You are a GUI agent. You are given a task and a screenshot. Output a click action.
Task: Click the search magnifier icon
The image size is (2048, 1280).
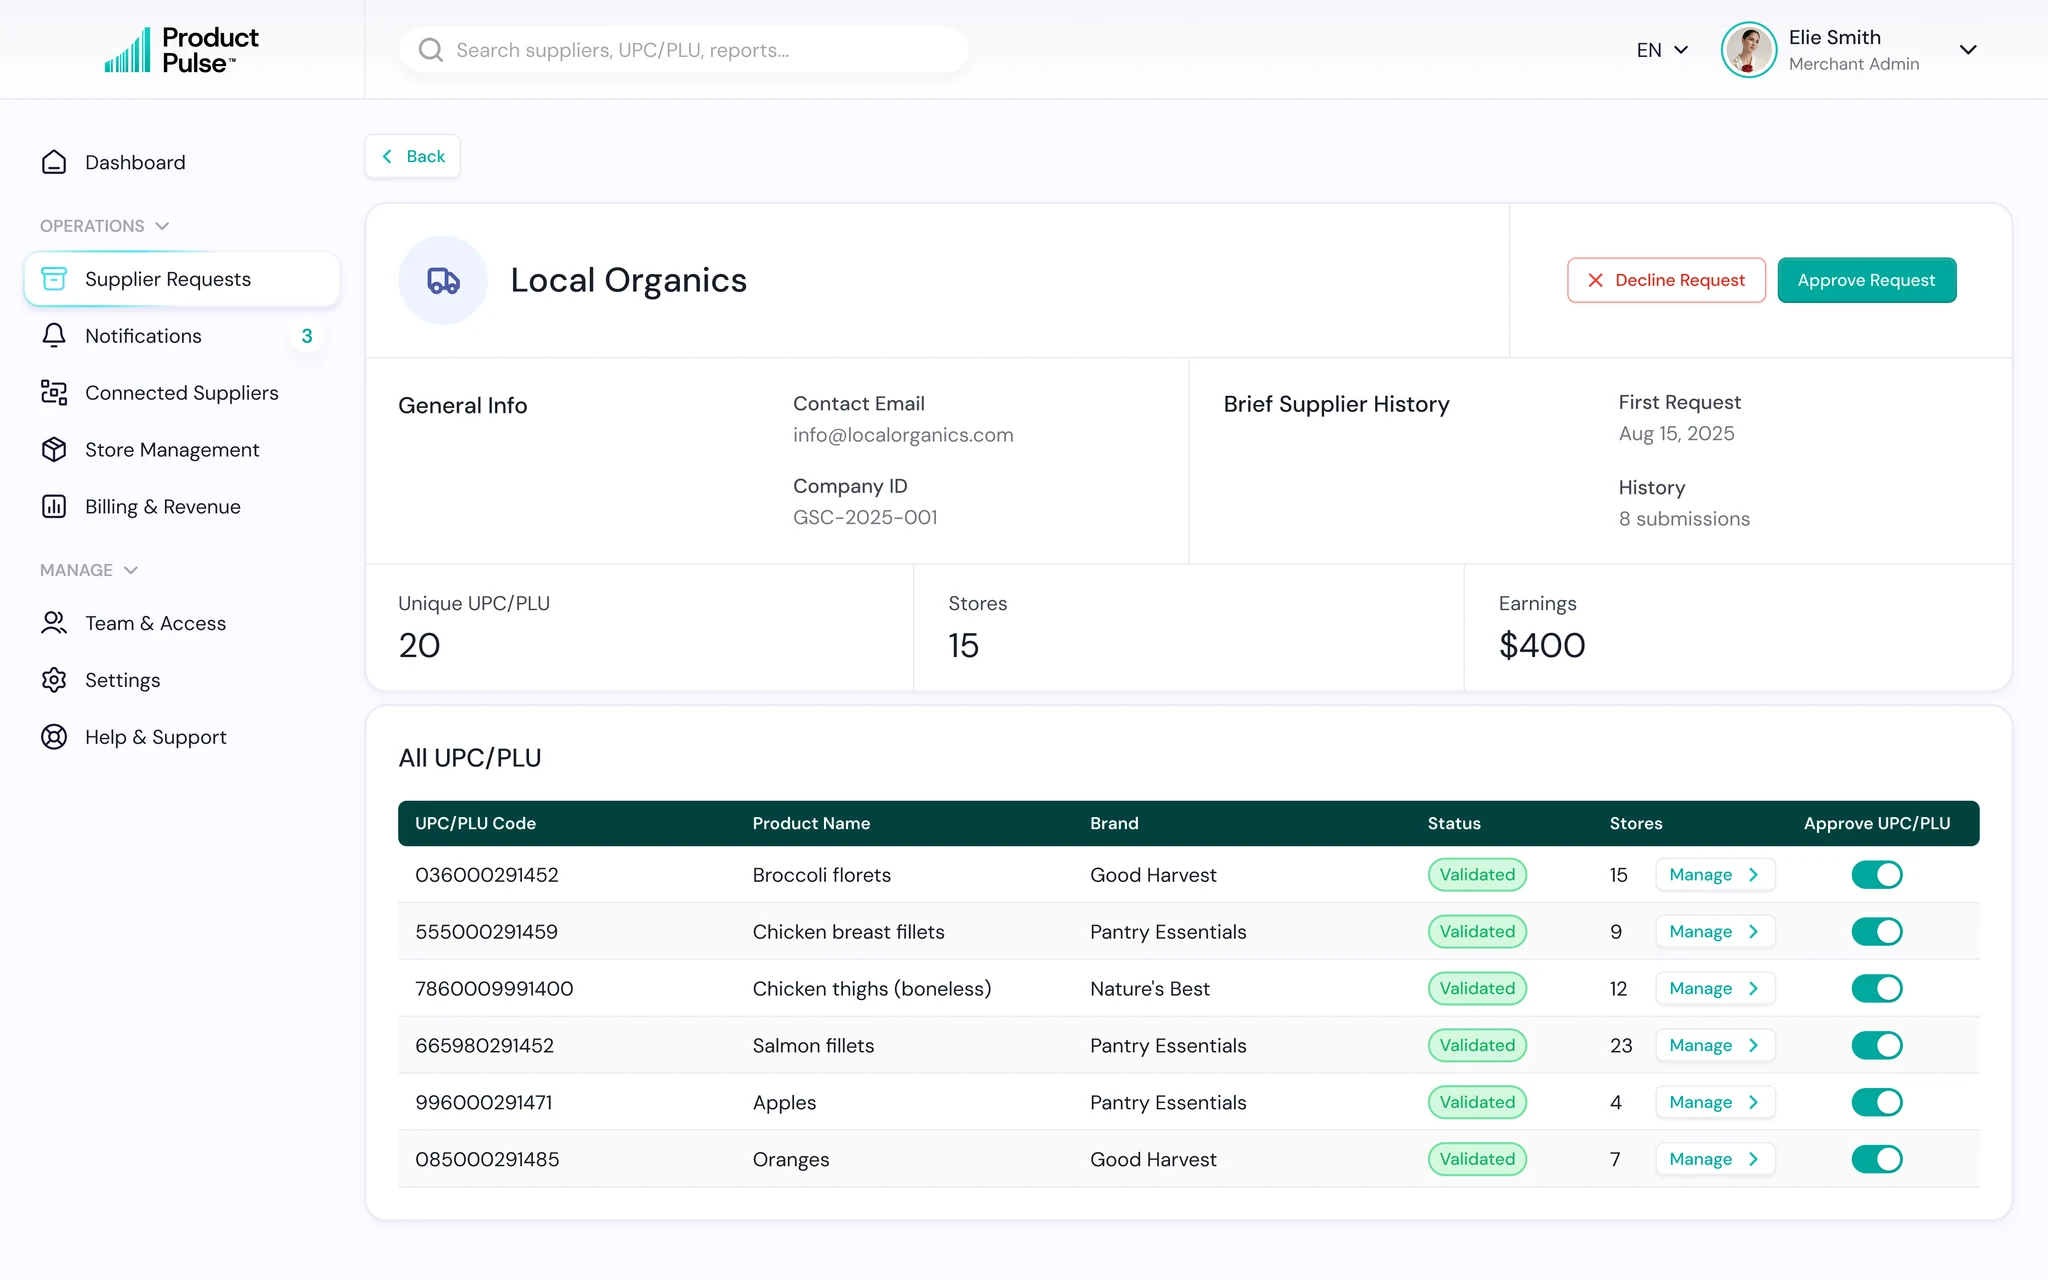coord(430,50)
